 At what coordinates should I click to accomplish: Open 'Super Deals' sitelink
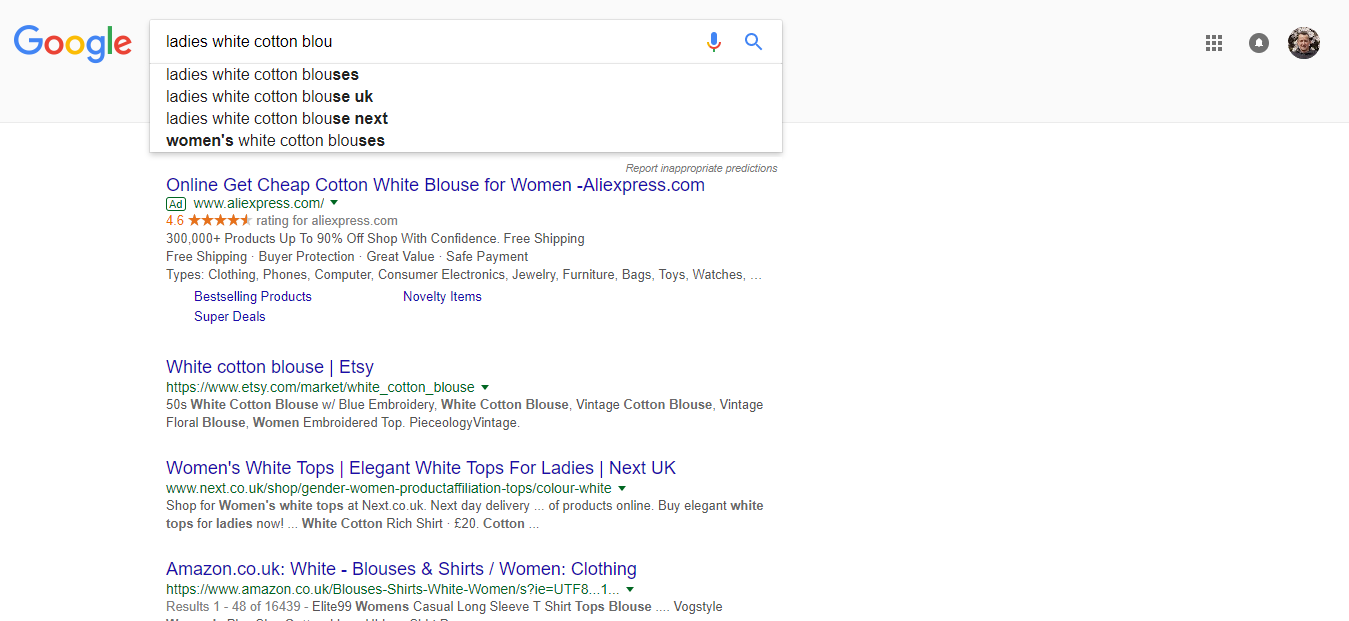[x=230, y=317]
